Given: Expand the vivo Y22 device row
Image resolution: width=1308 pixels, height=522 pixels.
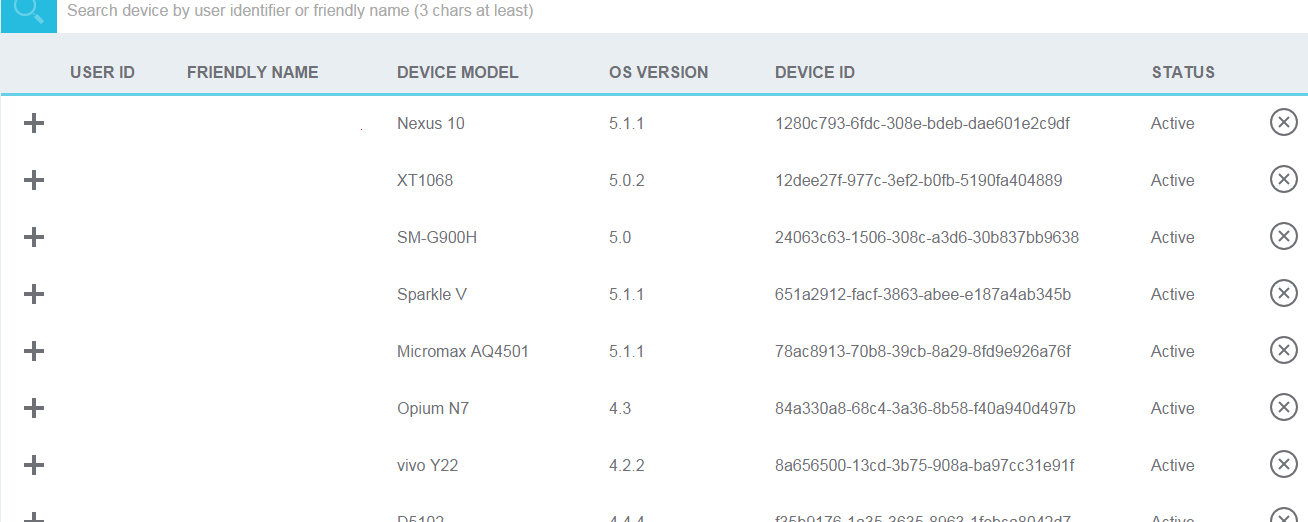Looking at the screenshot, I should 34,465.
